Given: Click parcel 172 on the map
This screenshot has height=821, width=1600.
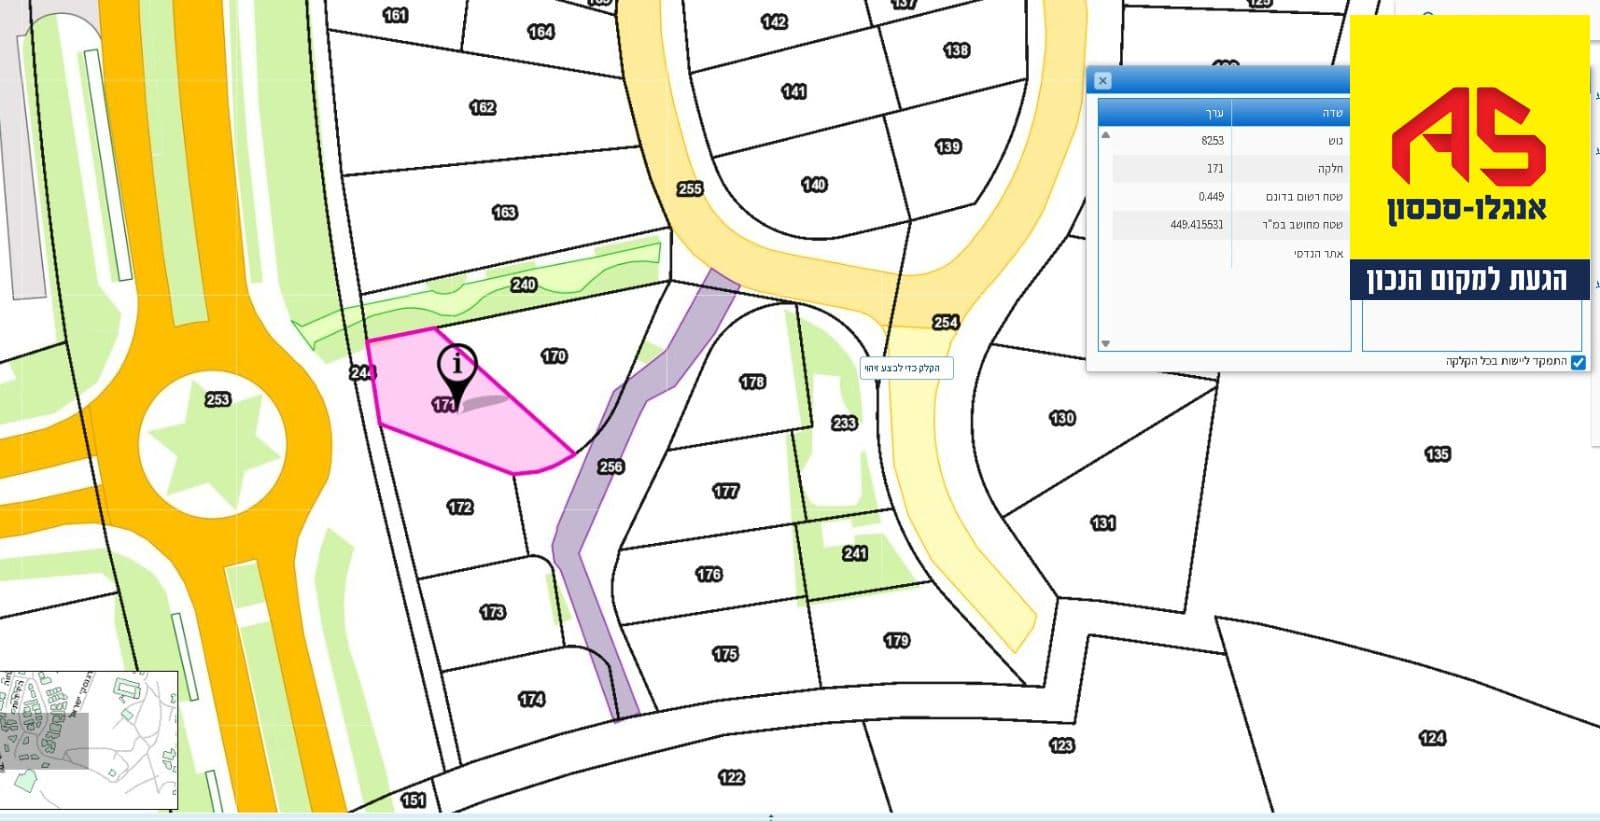Looking at the screenshot, I should [460, 507].
